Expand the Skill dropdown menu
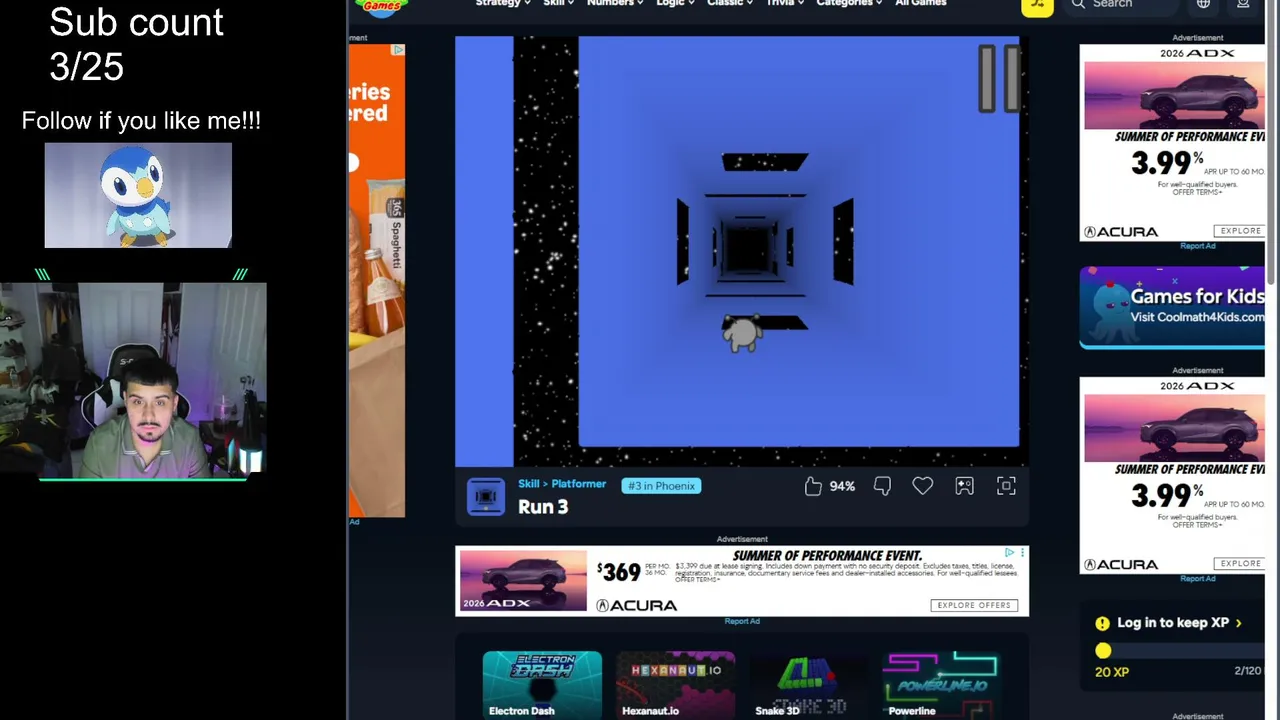Viewport: 1280px width, 720px height. coord(558,4)
